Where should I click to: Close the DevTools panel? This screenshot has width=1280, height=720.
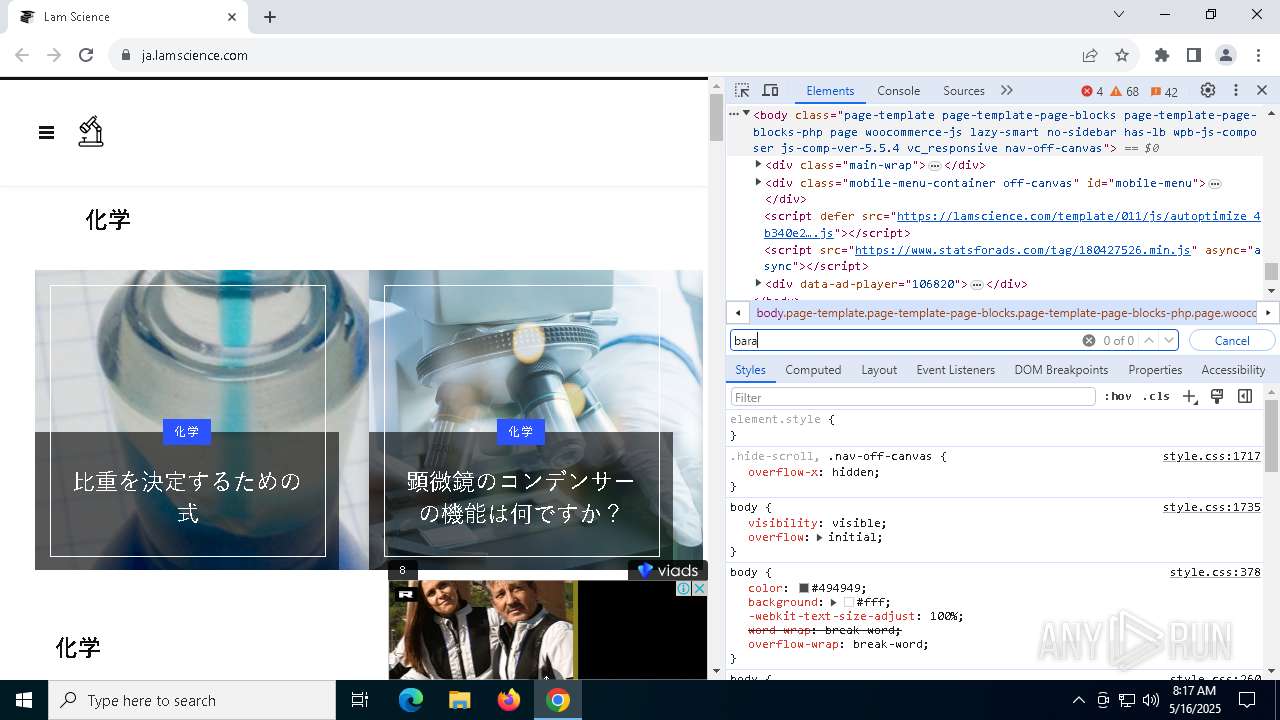click(x=1262, y=90)
